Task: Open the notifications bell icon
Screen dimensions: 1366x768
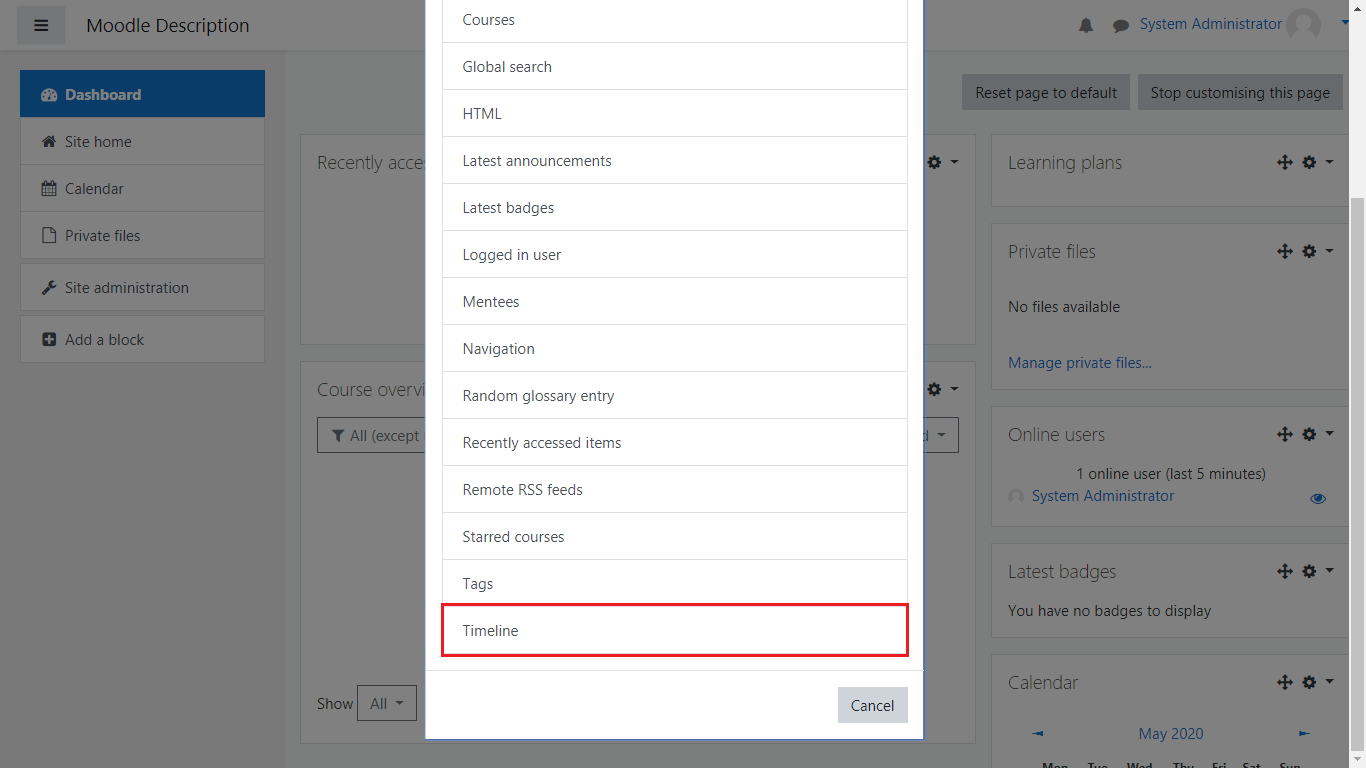Action: point(1086,26)
